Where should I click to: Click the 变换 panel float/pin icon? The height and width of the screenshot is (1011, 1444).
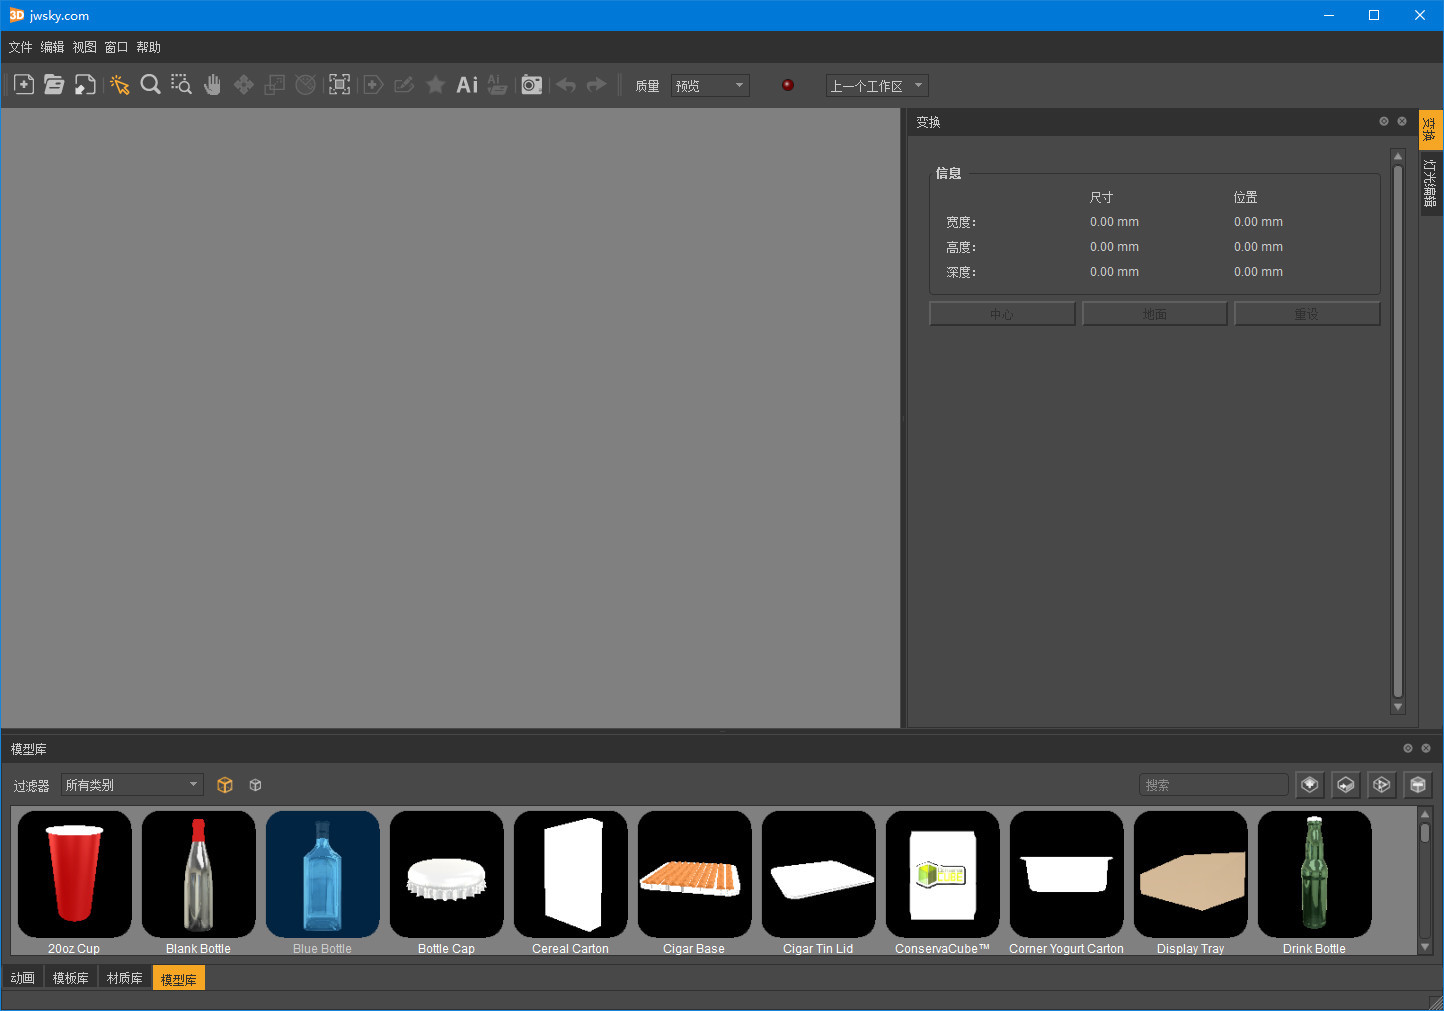tap(1384, 121)
